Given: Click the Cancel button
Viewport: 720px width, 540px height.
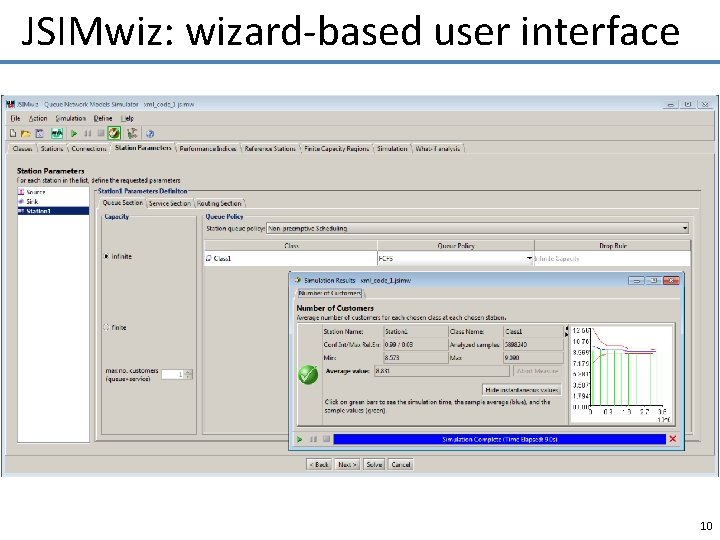Looking at the screenshot, I should point(400,464).
